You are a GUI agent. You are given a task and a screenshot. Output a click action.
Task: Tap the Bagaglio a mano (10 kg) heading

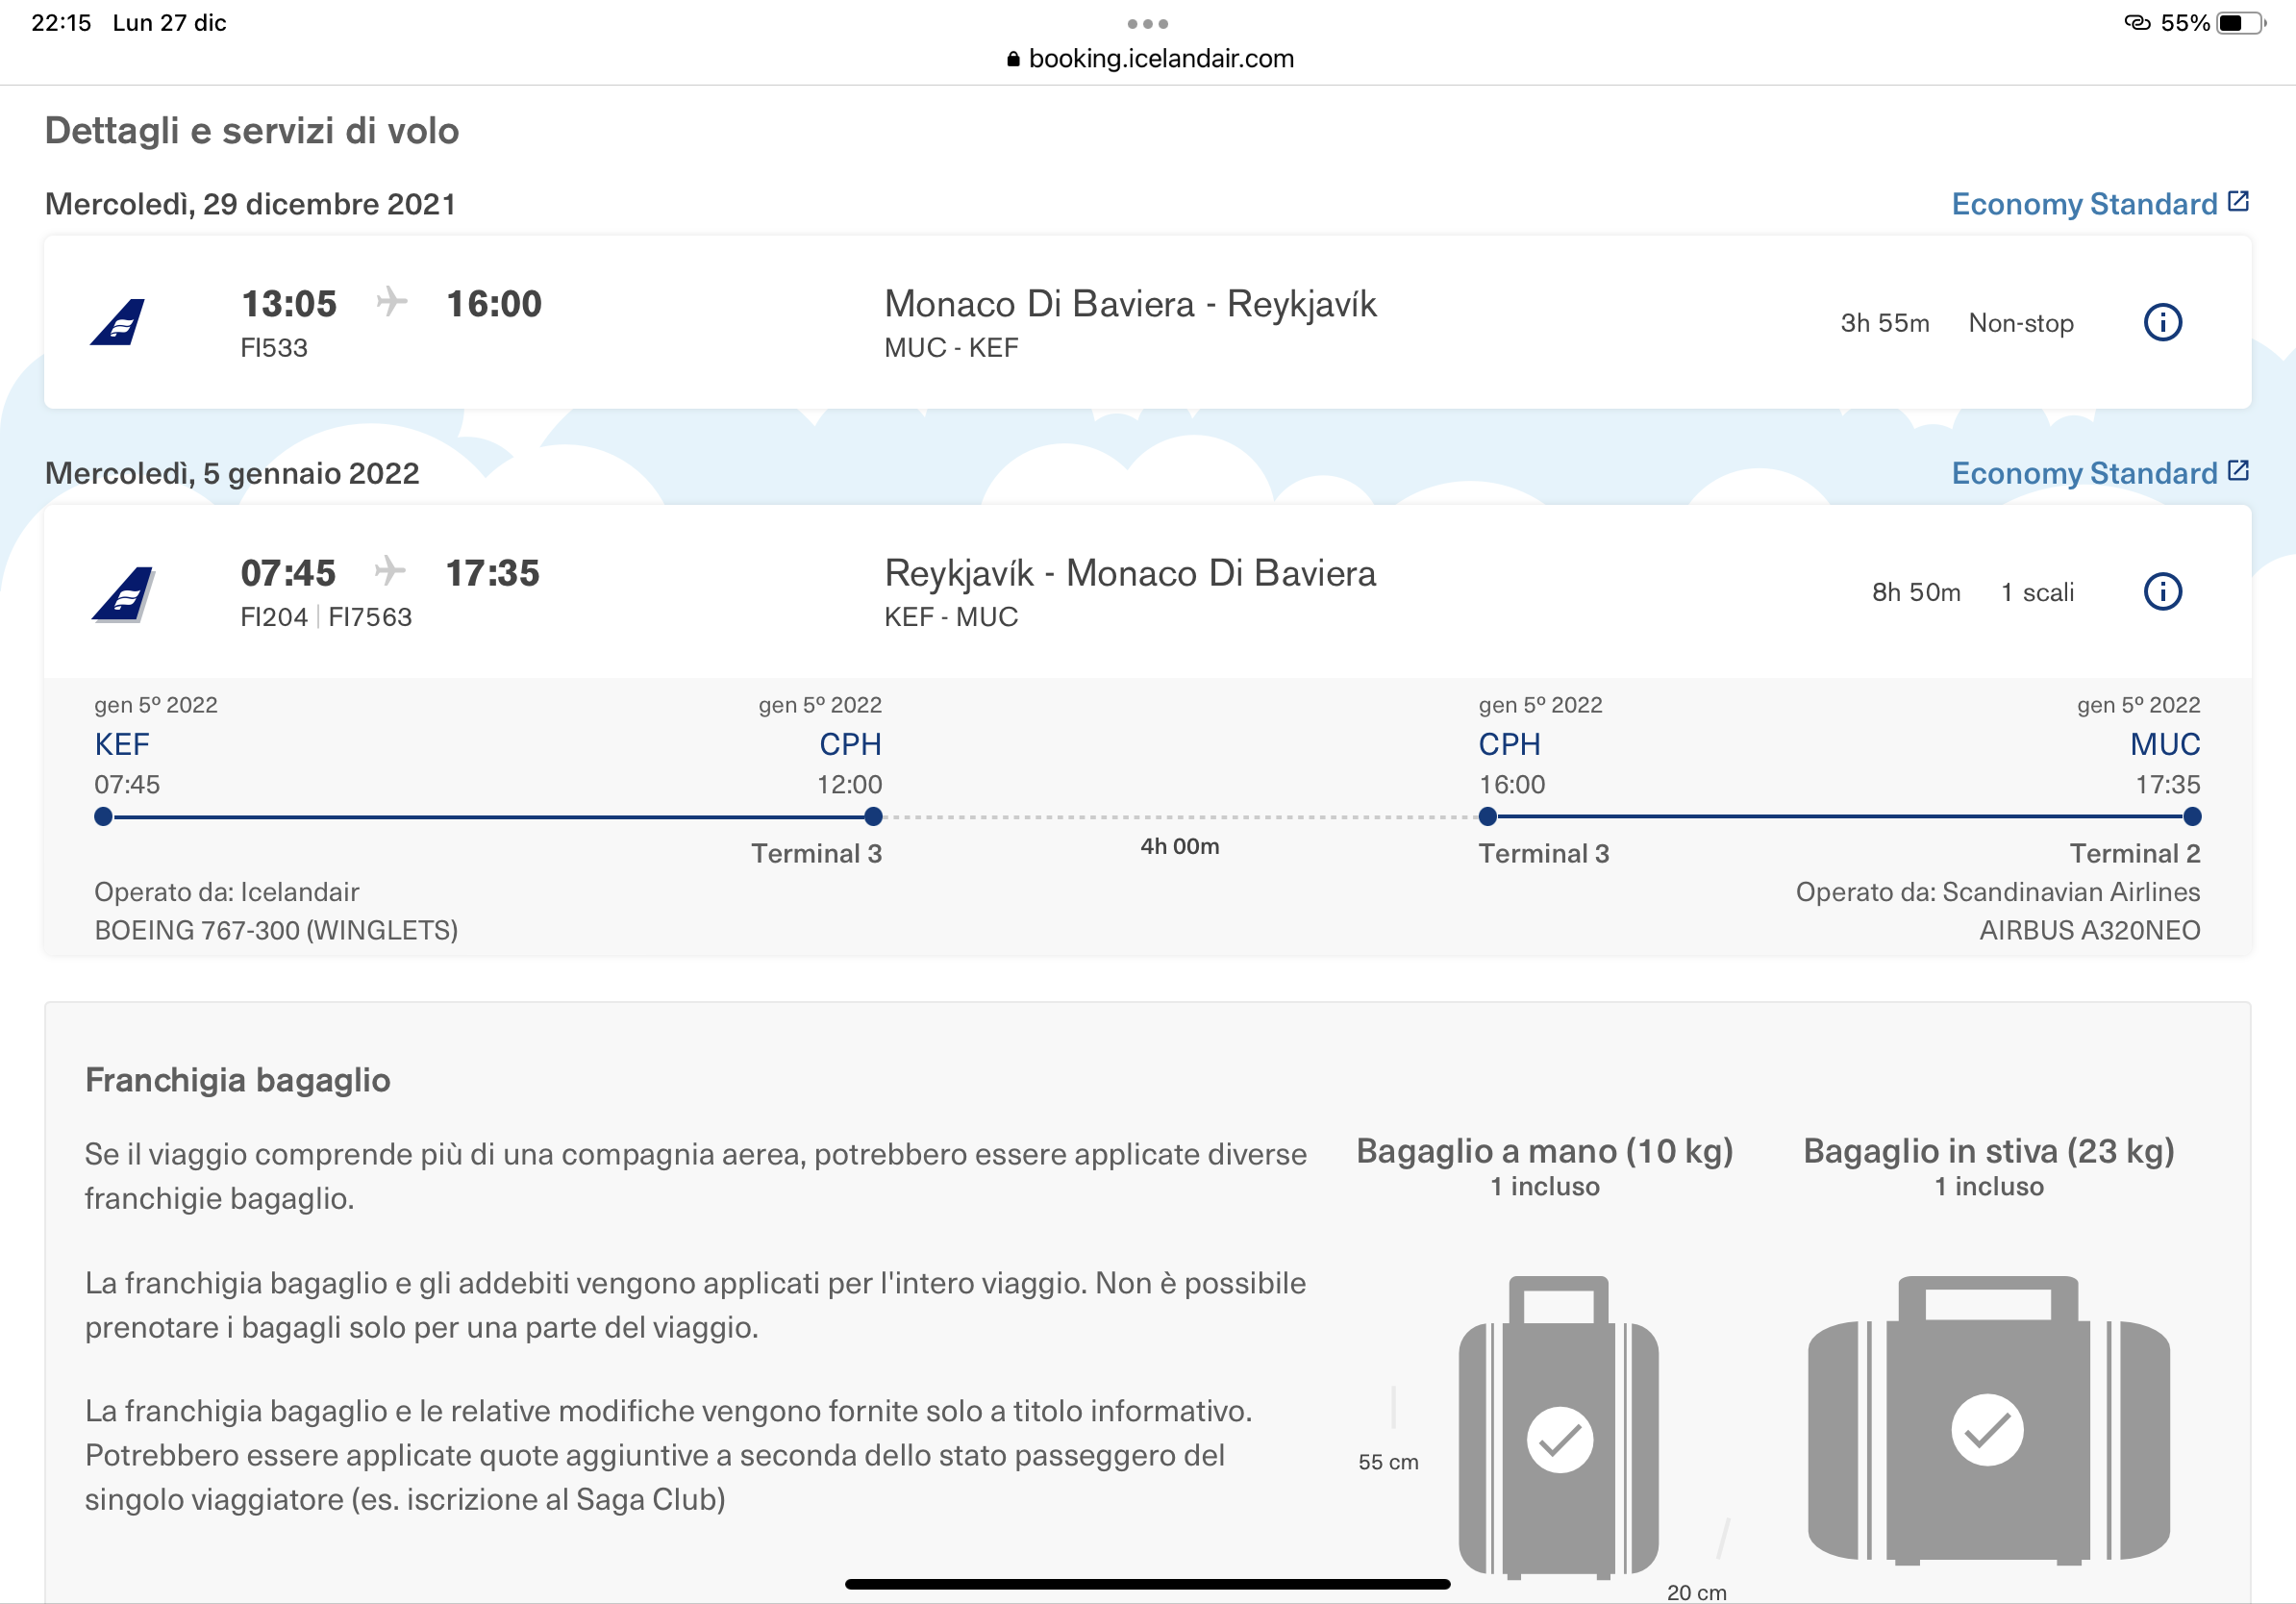click(x=1544, y=1151)
